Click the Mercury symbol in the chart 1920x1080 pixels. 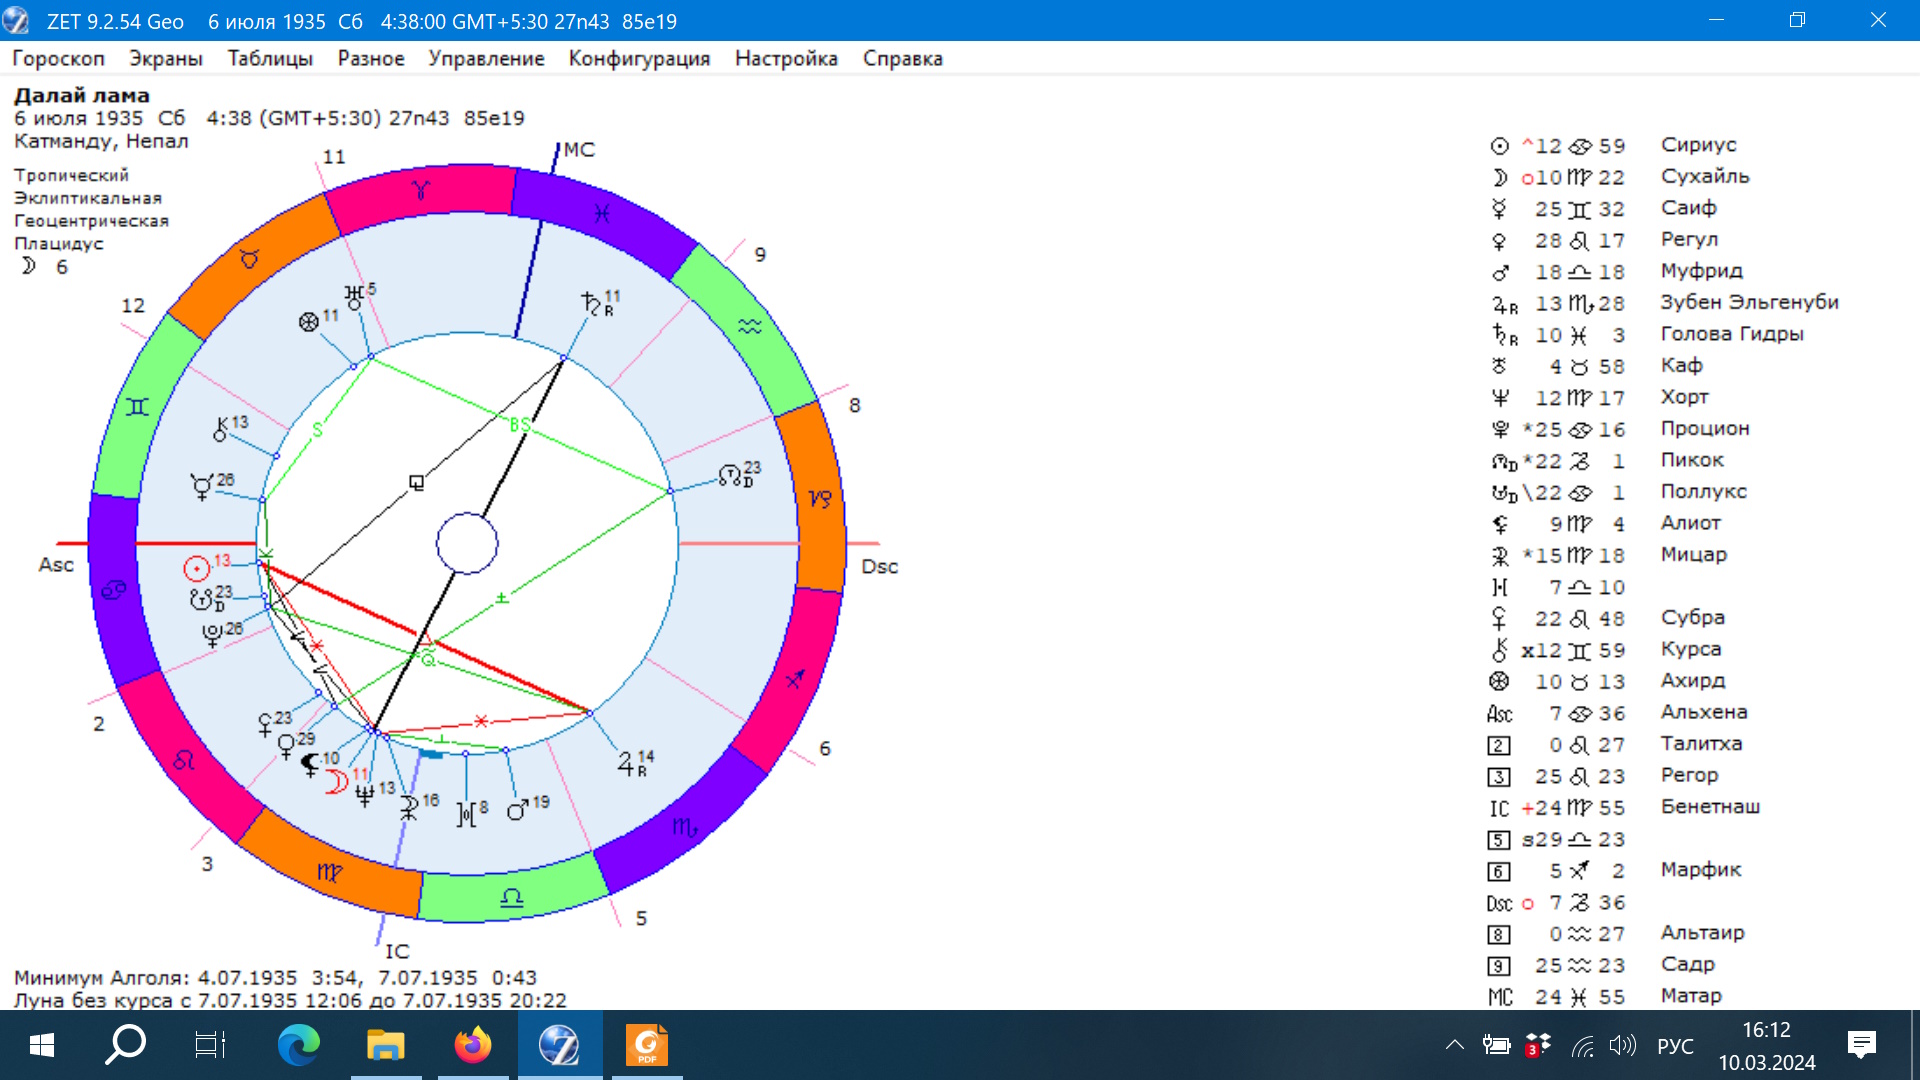[x=202, y=487]
